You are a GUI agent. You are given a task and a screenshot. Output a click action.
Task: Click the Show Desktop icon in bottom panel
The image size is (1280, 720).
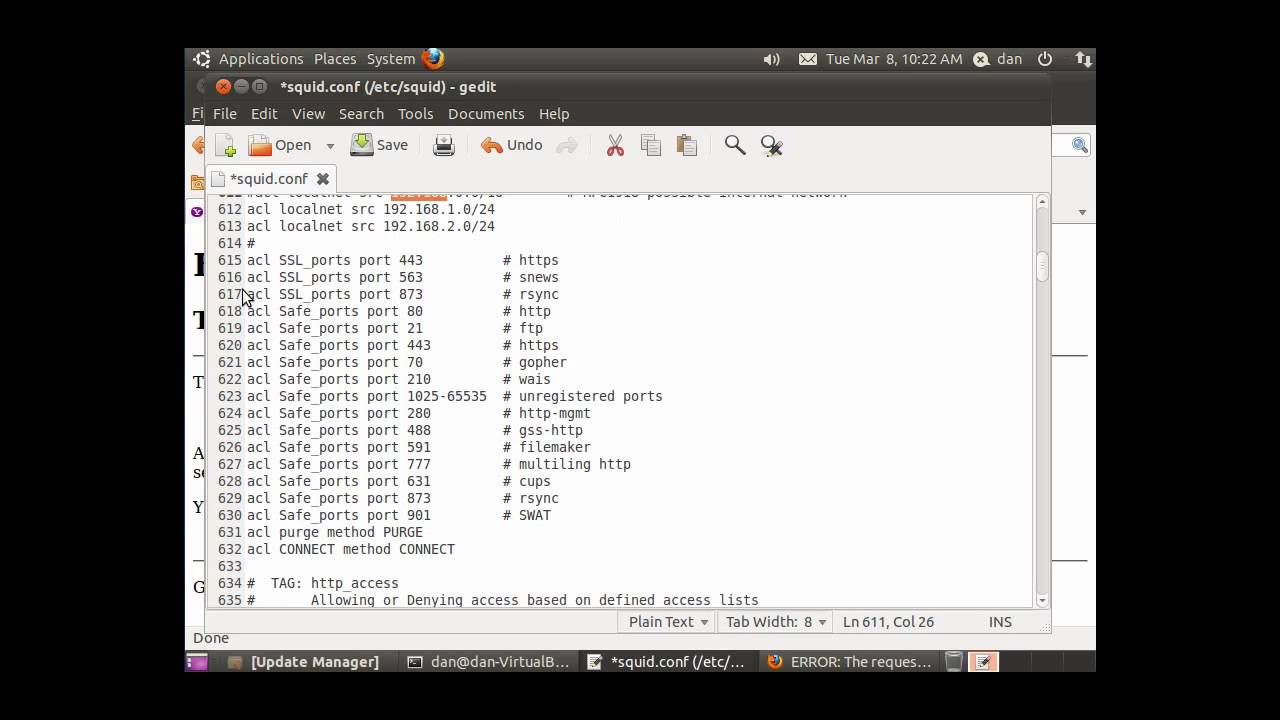tap(197, 662)
